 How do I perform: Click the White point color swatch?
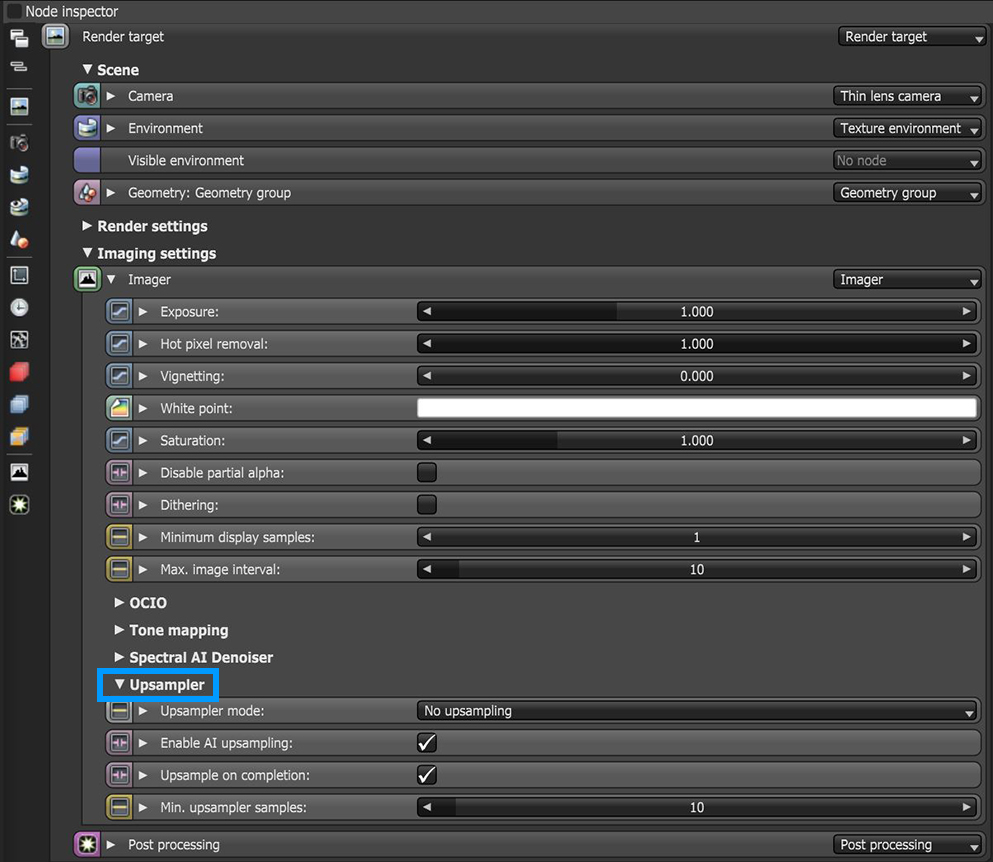pyautogui.click(x=696, y=408)
